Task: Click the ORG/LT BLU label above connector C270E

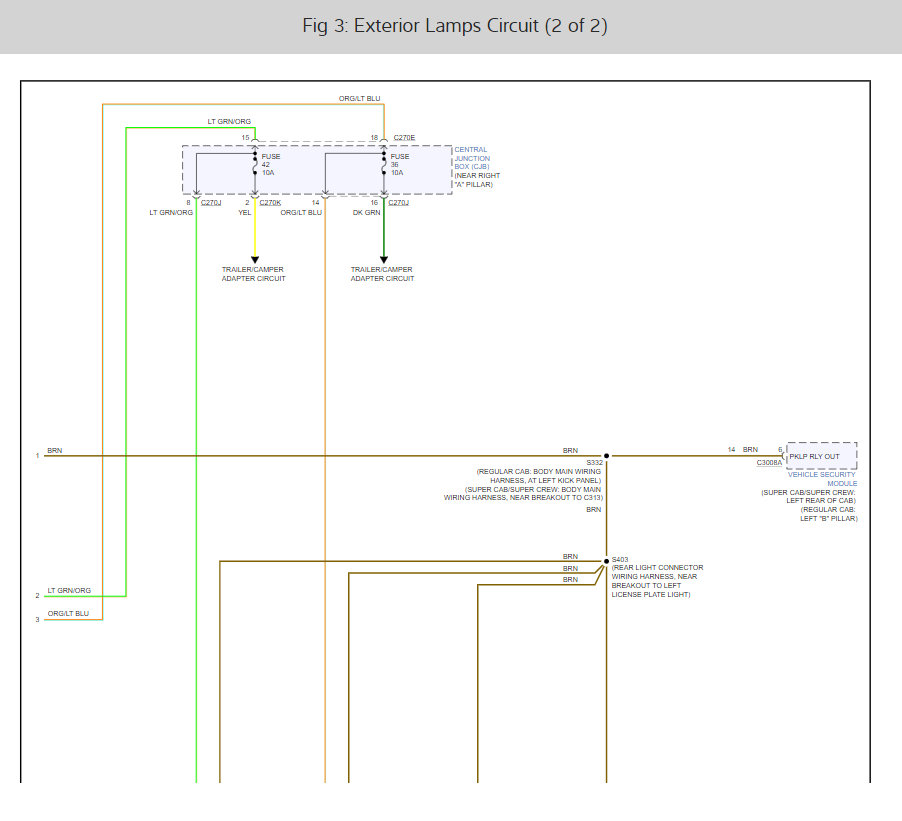Action: click(x=360, y=98)
